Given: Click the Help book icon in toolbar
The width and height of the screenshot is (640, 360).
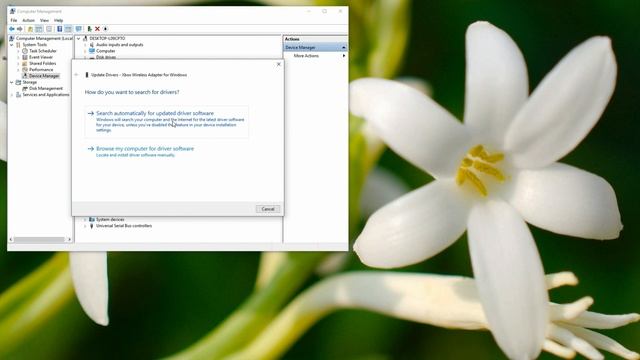Looking at the screenshot, I should coord(60,29).
